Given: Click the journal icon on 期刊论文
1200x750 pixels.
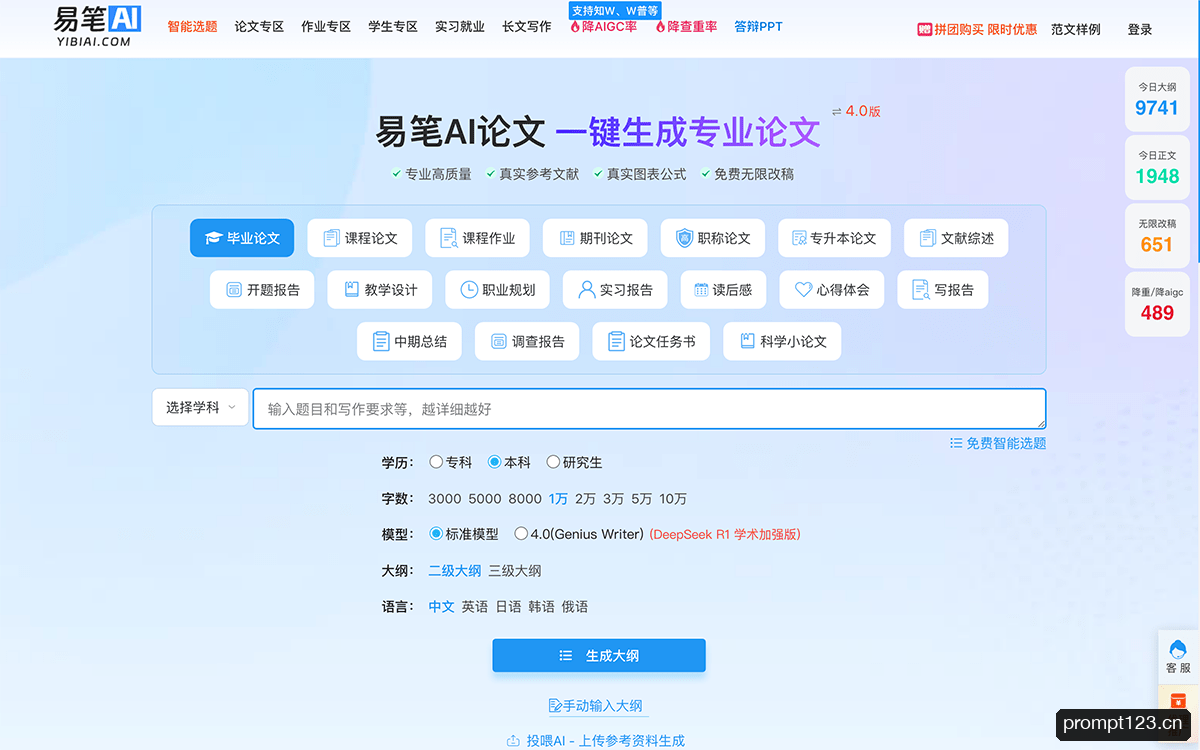Looking at the screenshot, I should tap(567, 238).
